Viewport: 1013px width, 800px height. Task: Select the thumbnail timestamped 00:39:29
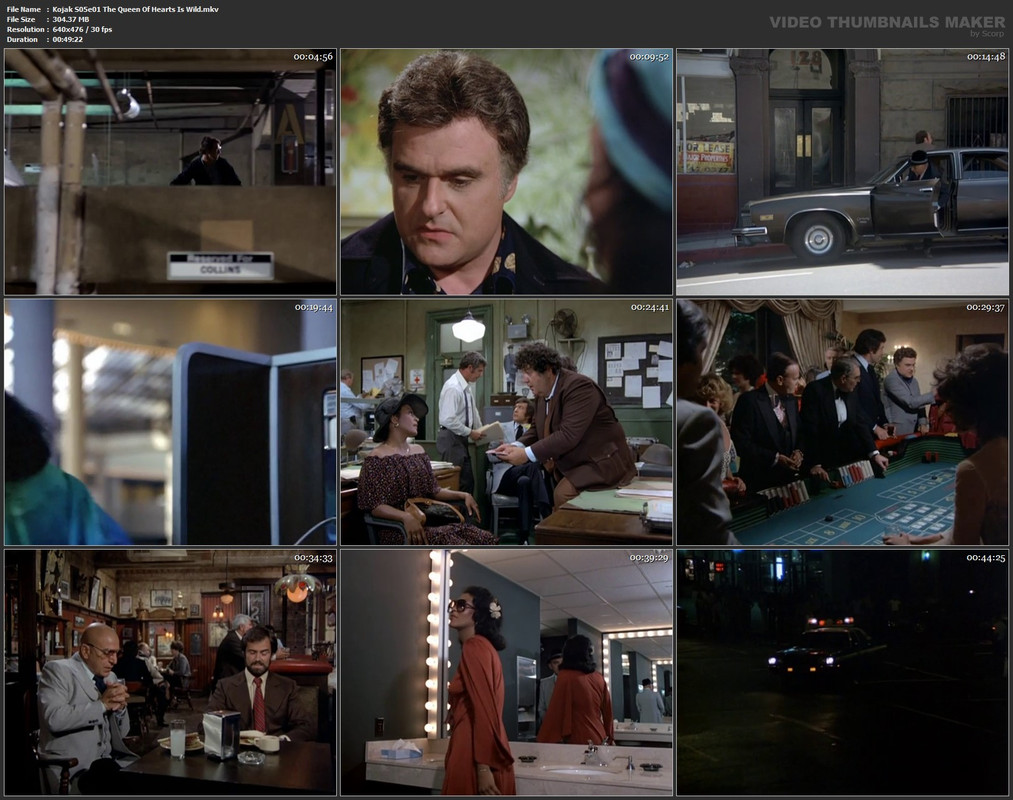pyautogui.click(x=506, y=673)
